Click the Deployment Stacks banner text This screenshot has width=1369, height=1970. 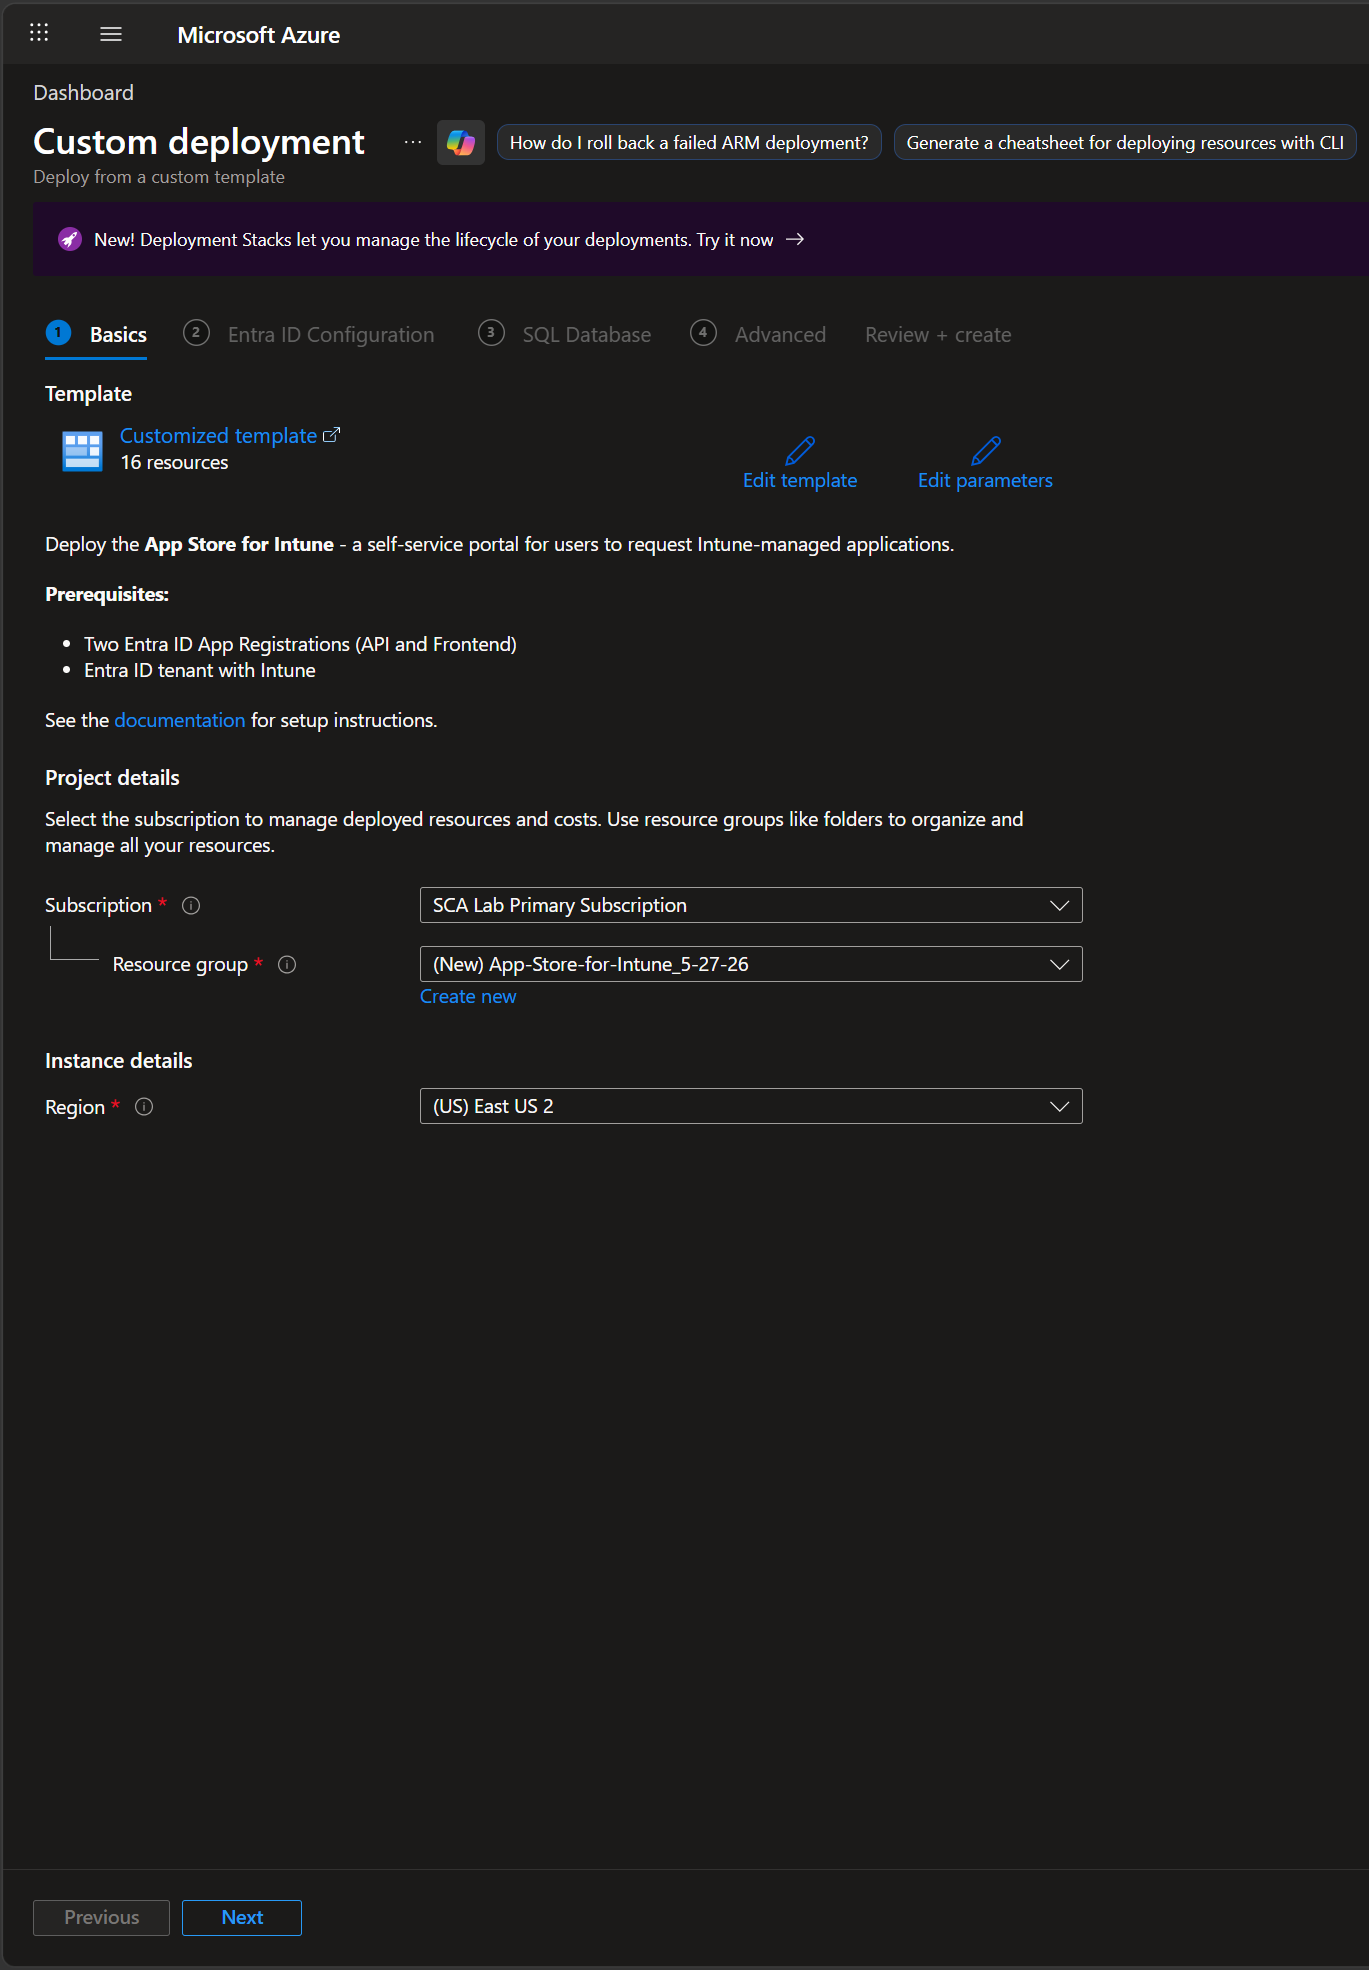click(x=433, y=240)
